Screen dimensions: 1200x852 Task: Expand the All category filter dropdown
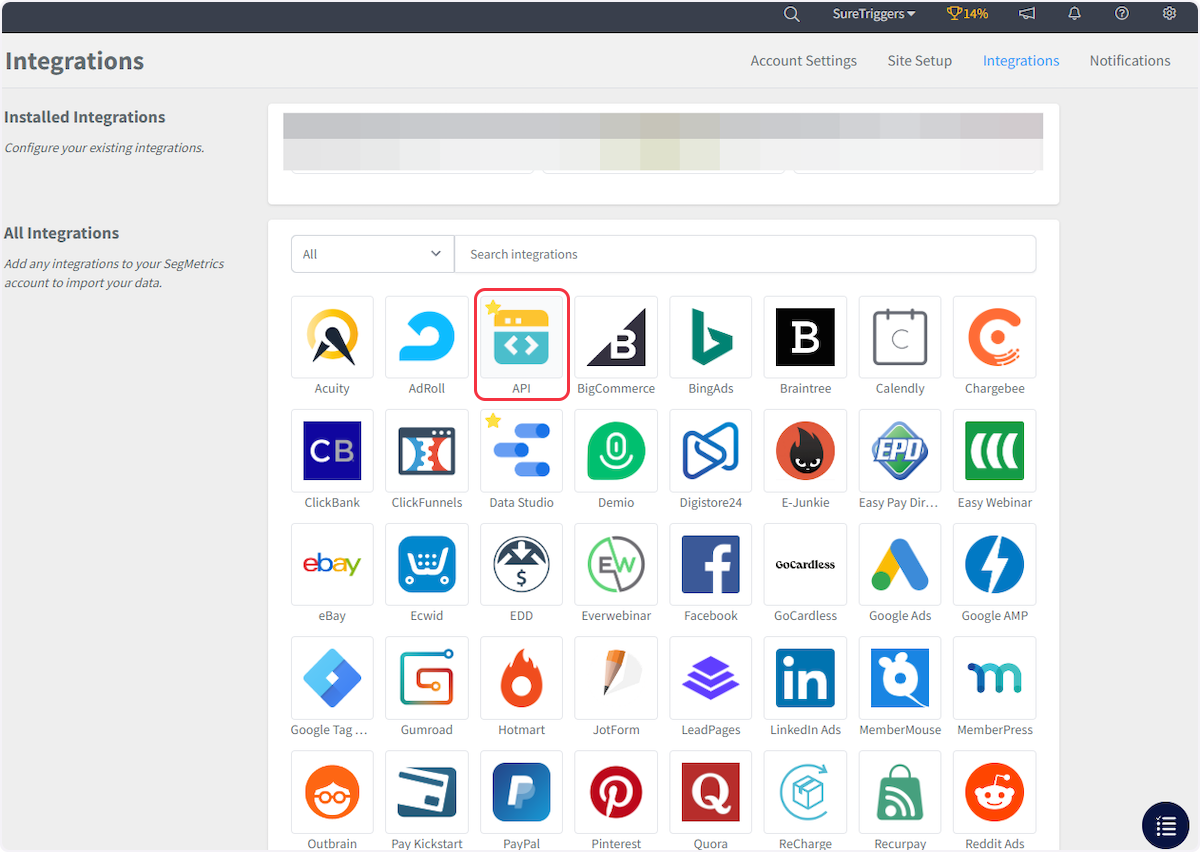point(373,254)
